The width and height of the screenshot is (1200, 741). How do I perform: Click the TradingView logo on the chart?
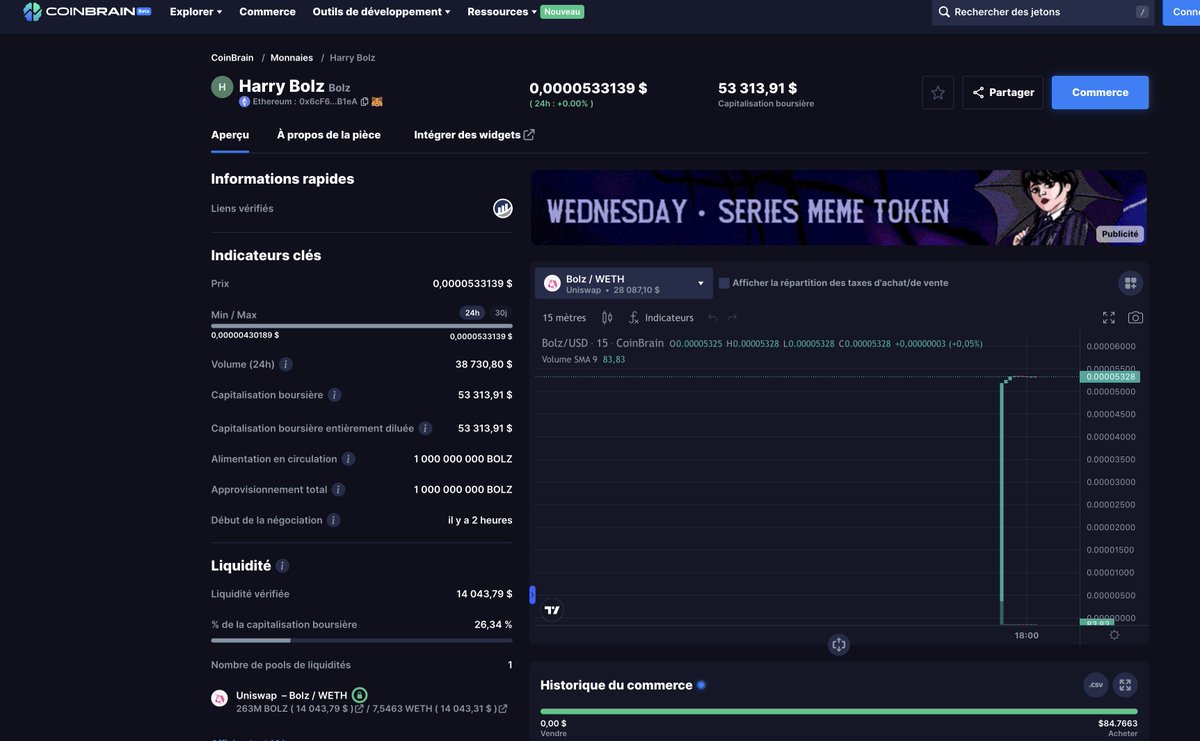click(x=552, y=609)
